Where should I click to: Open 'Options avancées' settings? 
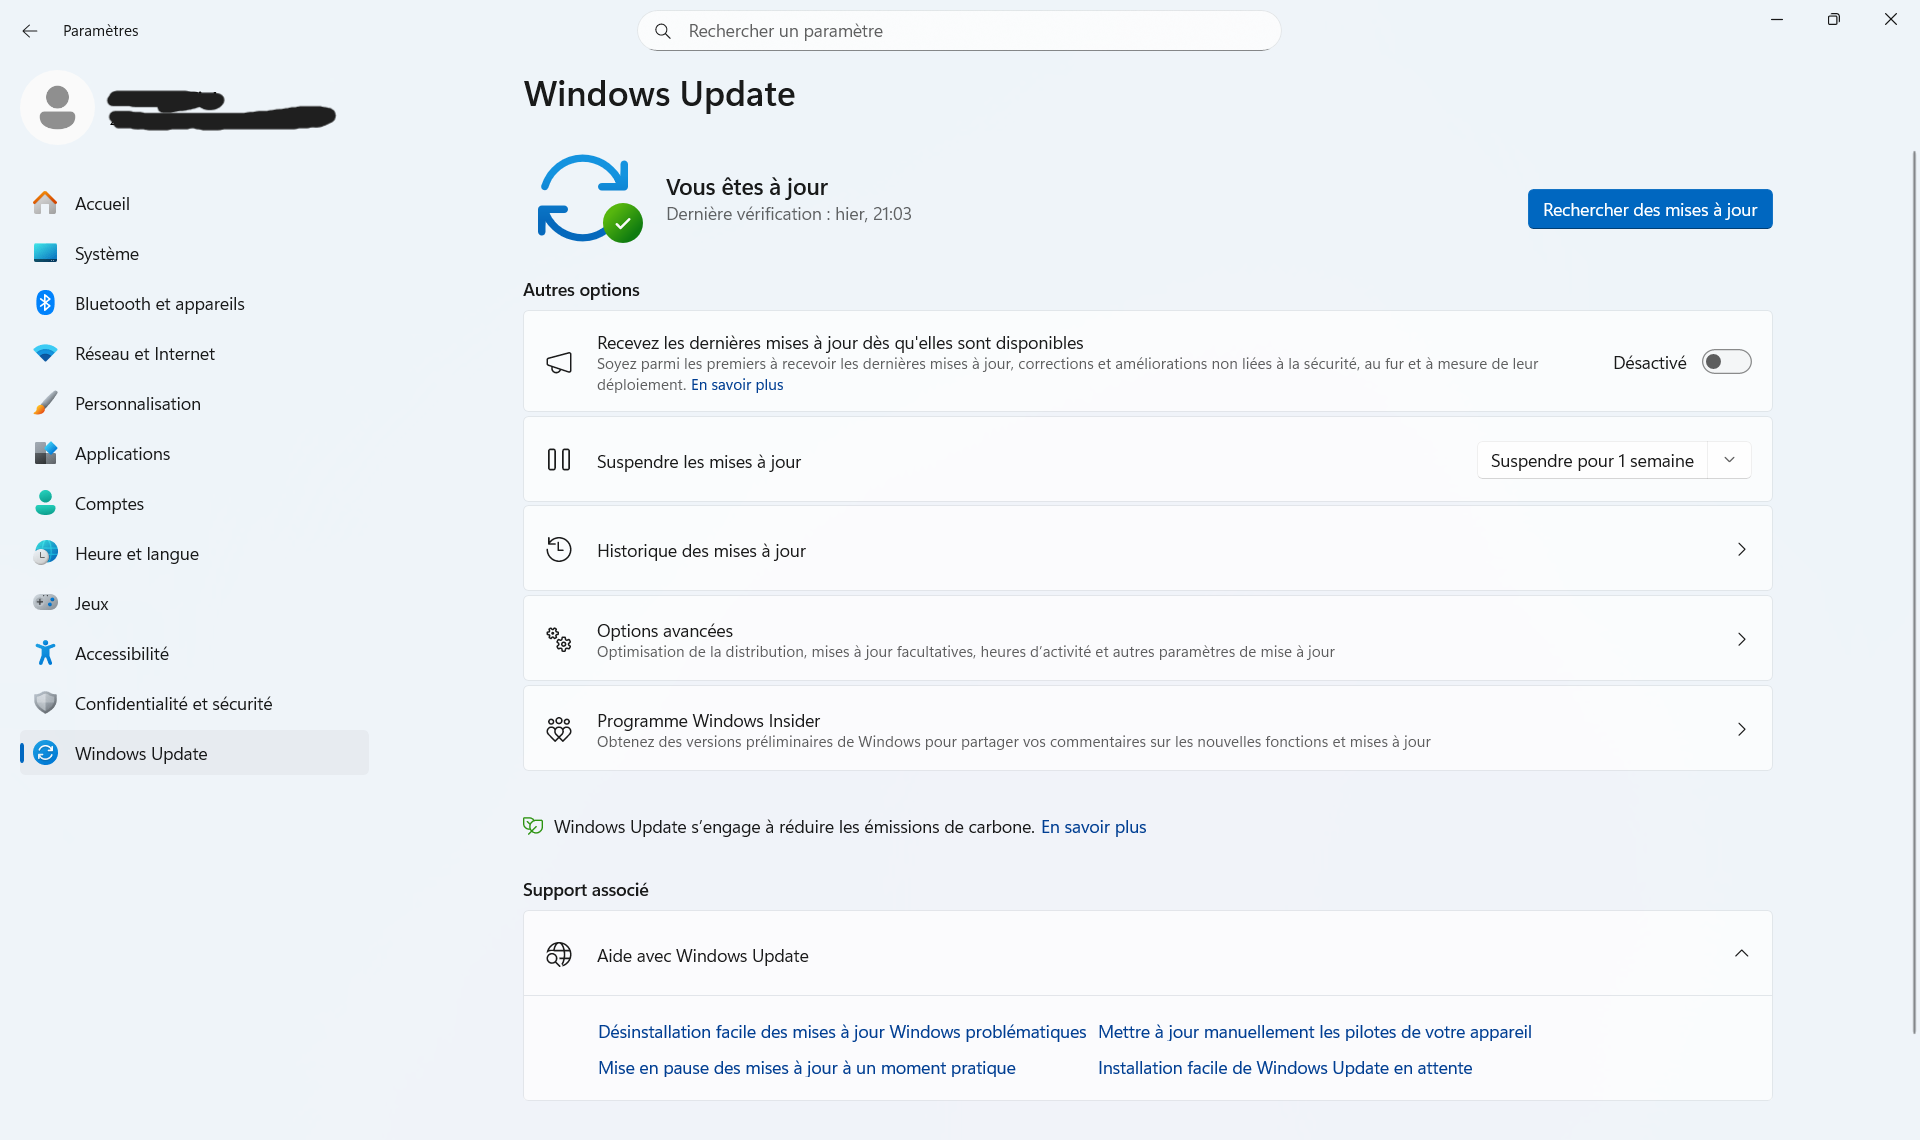1146,638
